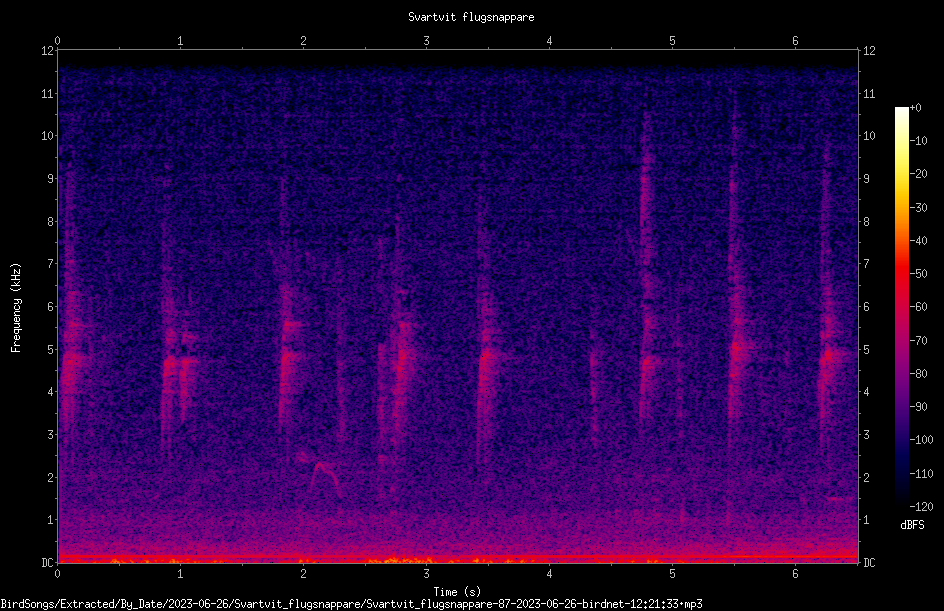Click '2' on the bottom time axis
Viewport: 944px width, 611px height.
click(303, 574)
